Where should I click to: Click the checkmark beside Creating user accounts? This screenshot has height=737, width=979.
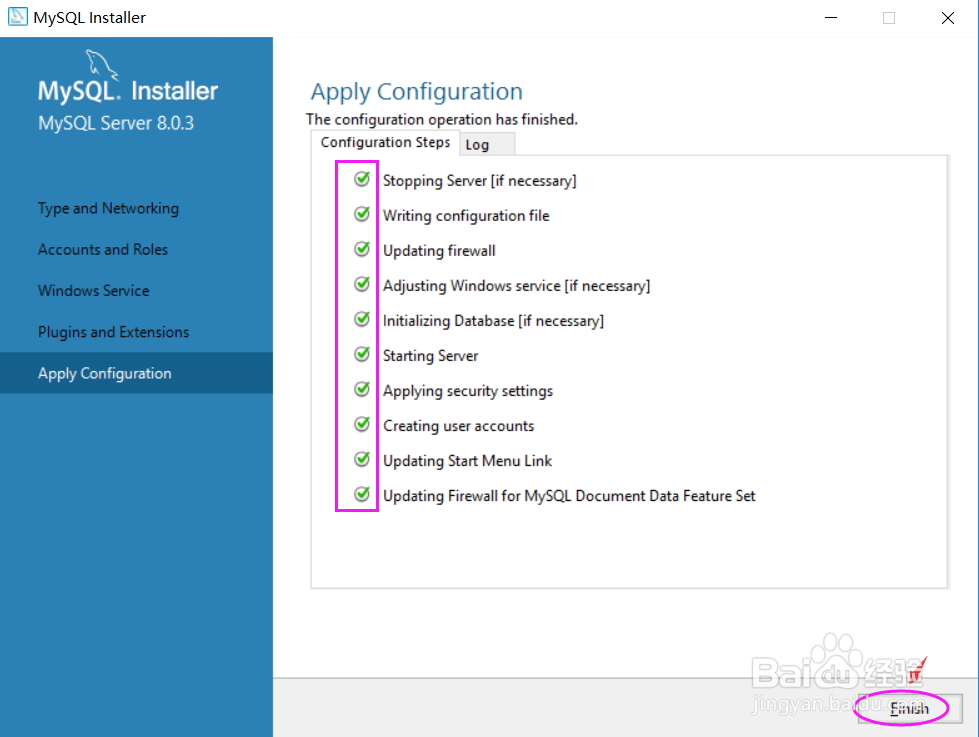click(x=359, y=423)
